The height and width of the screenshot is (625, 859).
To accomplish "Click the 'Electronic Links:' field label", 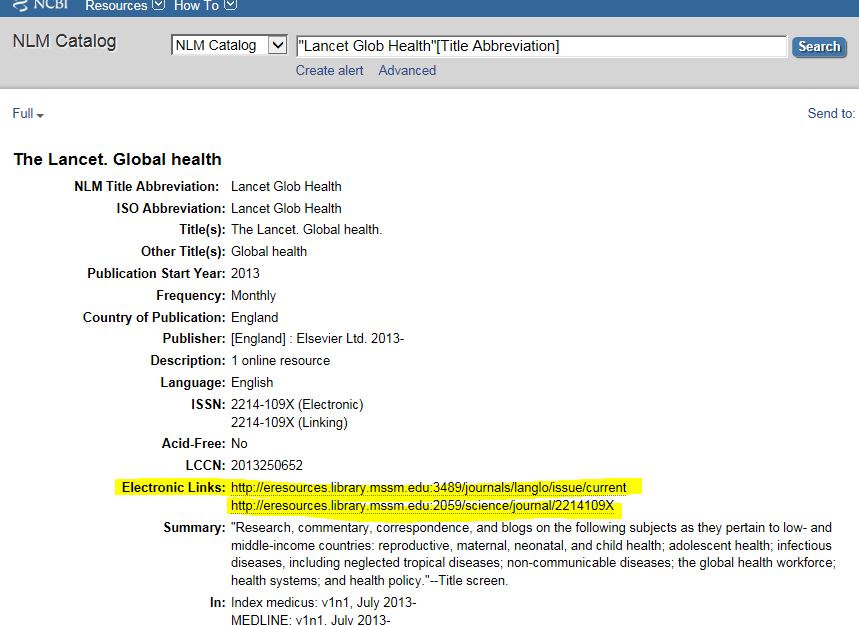I will pyautogui.click(x=173, y=488).
